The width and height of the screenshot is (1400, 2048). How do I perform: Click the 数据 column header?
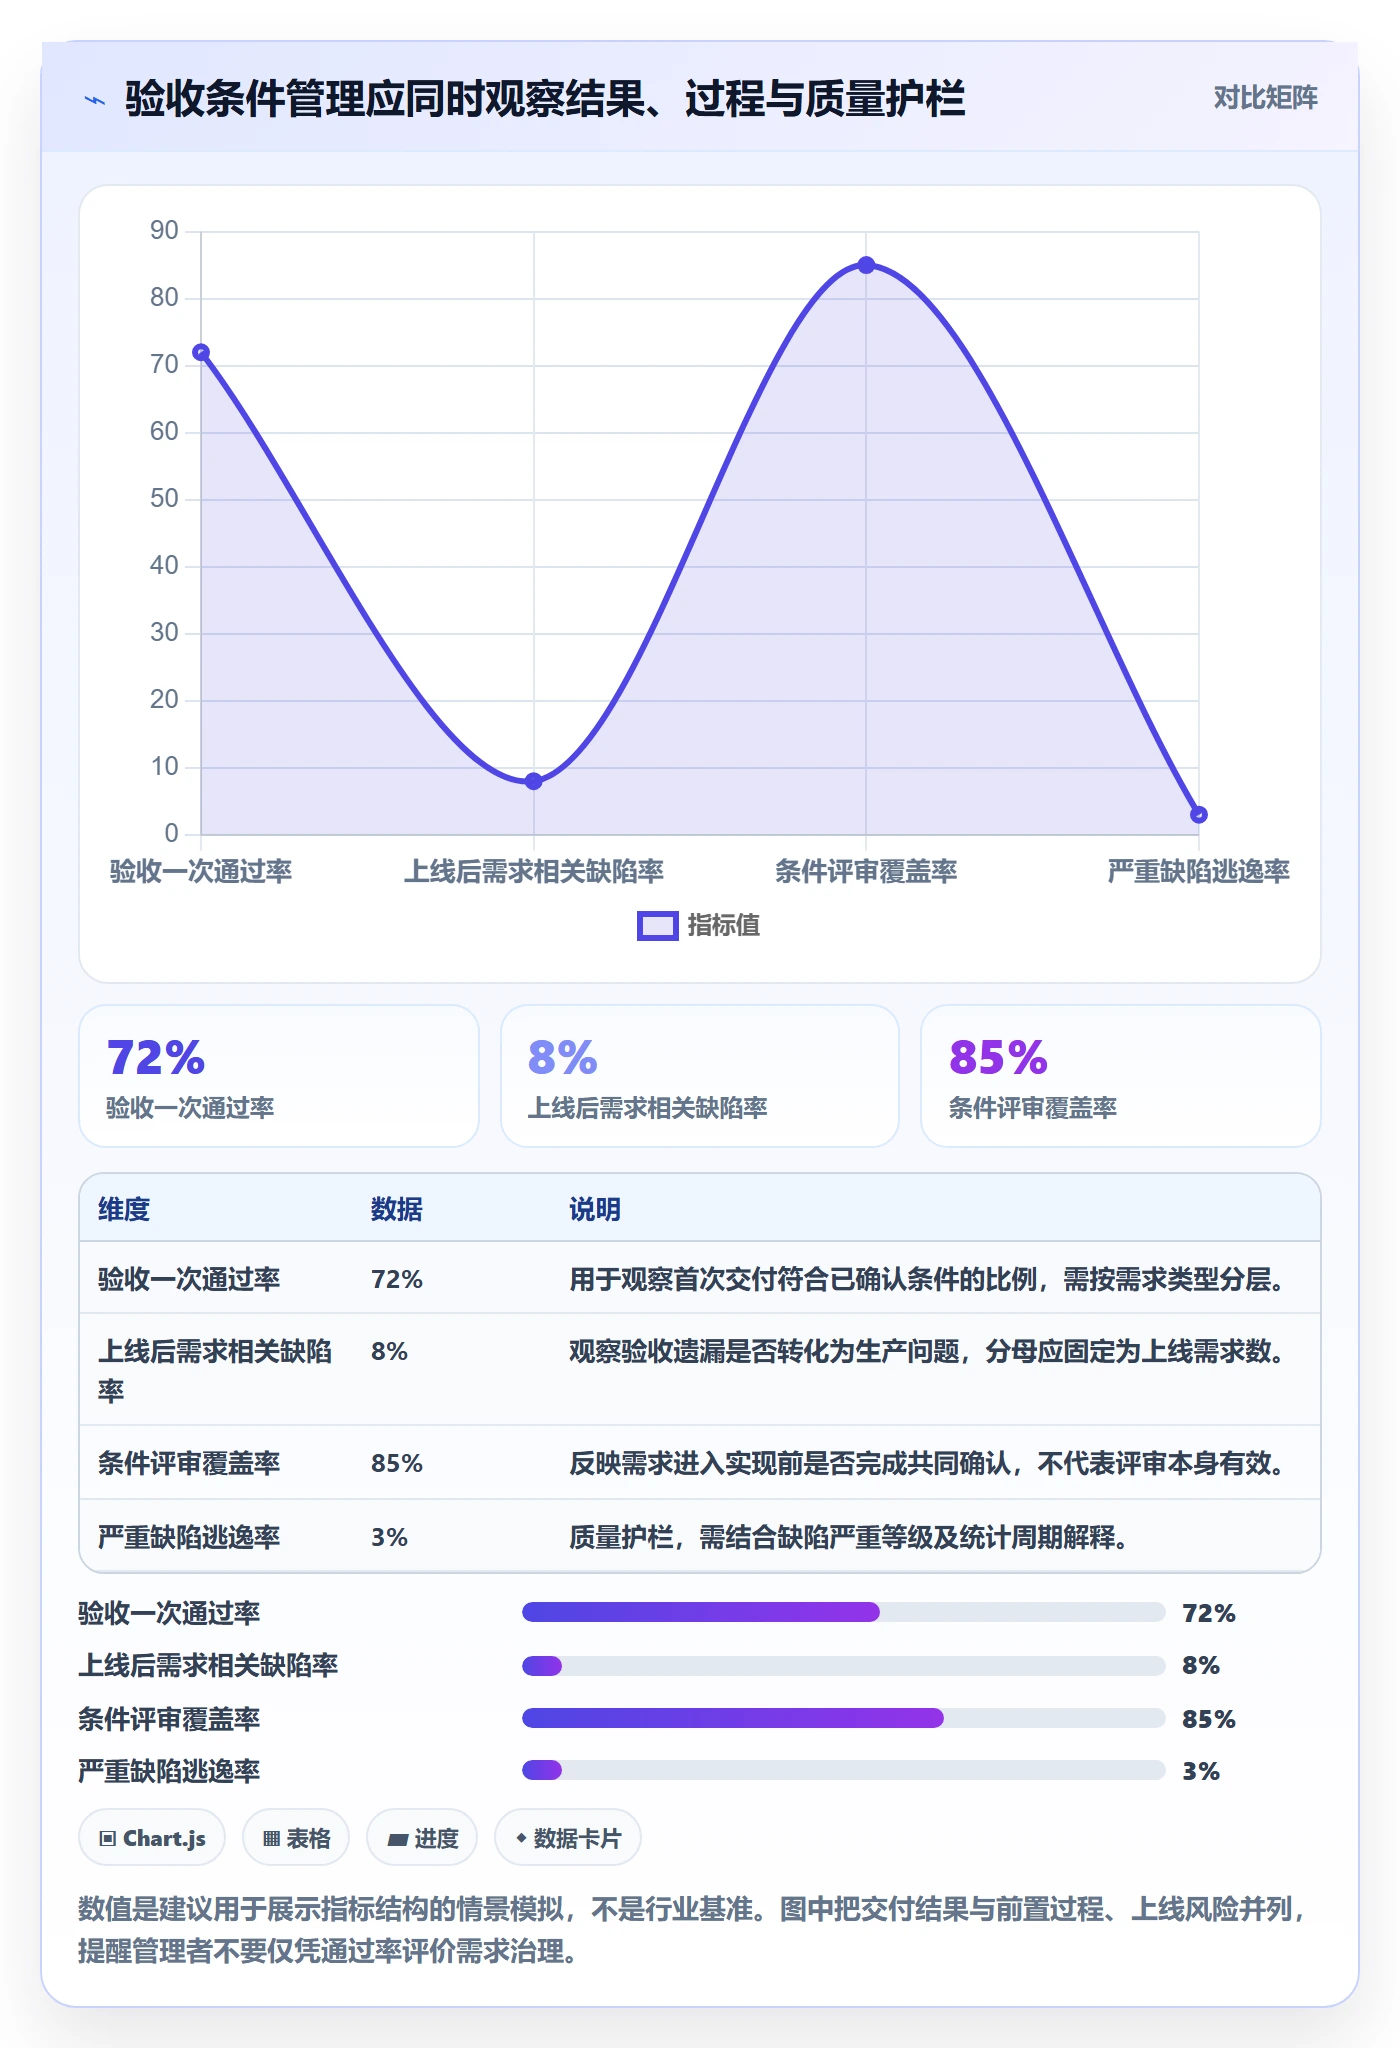(x=397, y=1209)
